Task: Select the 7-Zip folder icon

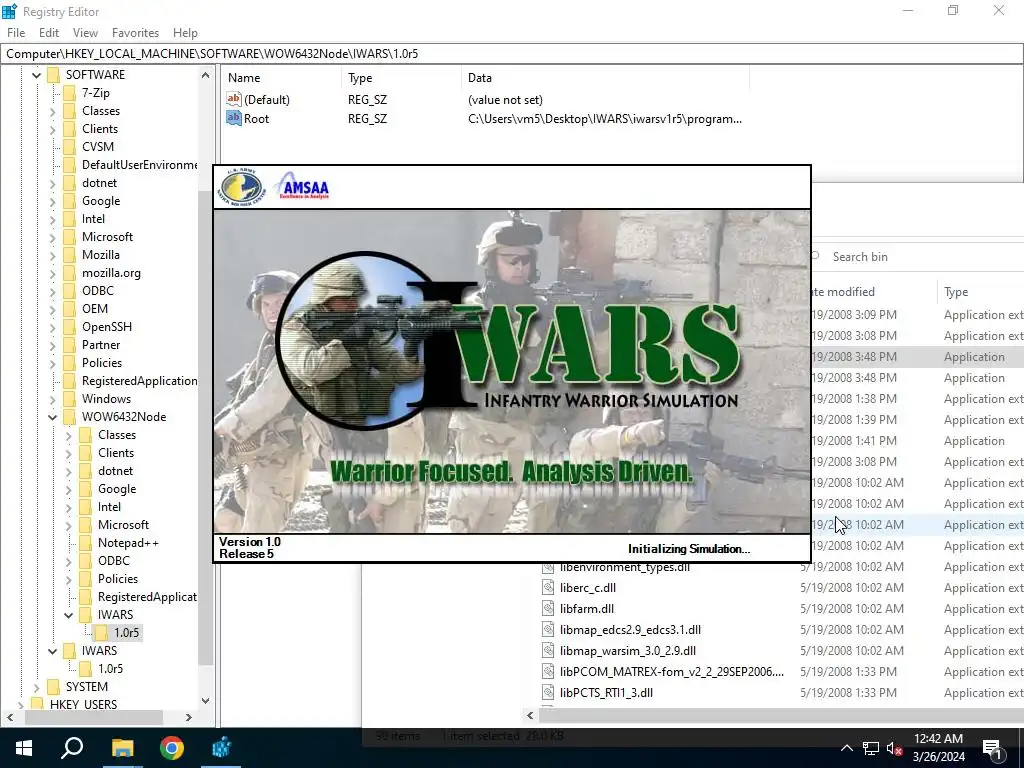Action: (x=69, y=93)
